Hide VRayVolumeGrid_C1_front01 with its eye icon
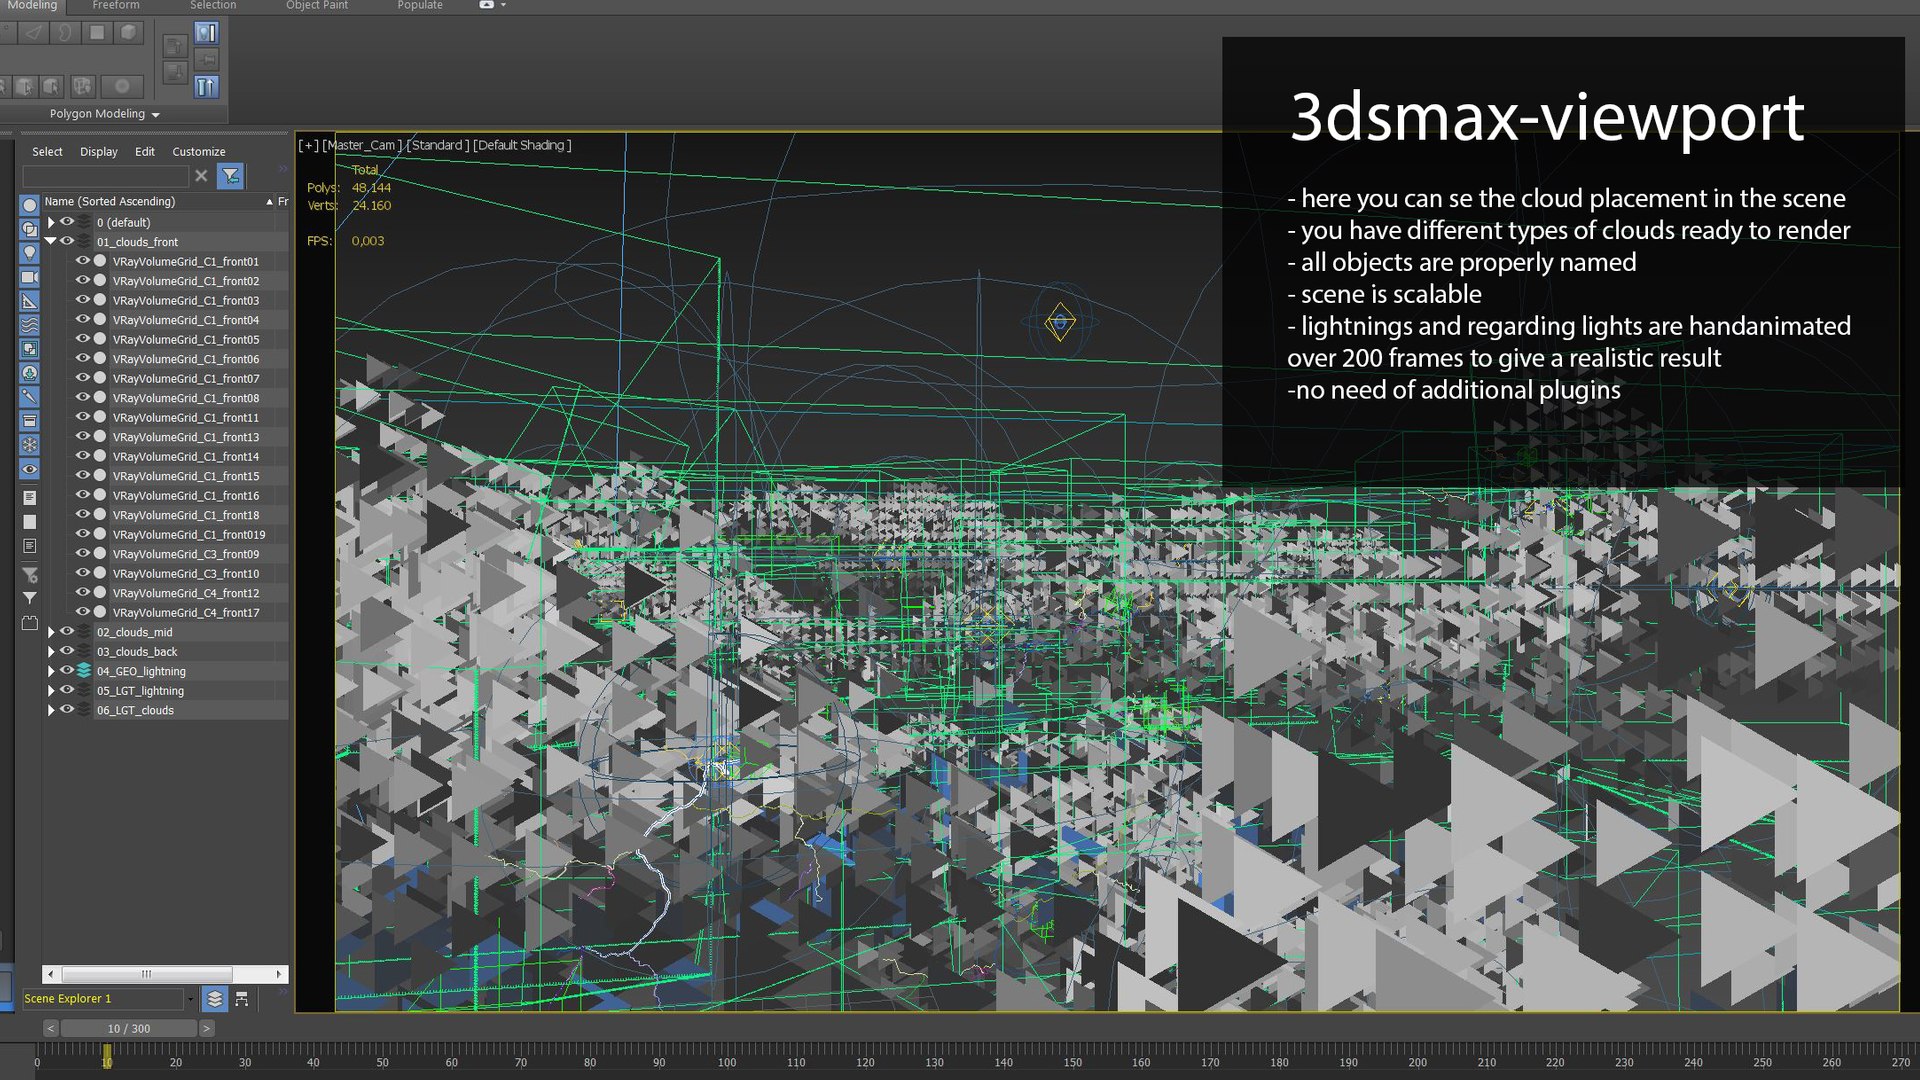The image size is (1920, 1080). (x=83, y=261)
